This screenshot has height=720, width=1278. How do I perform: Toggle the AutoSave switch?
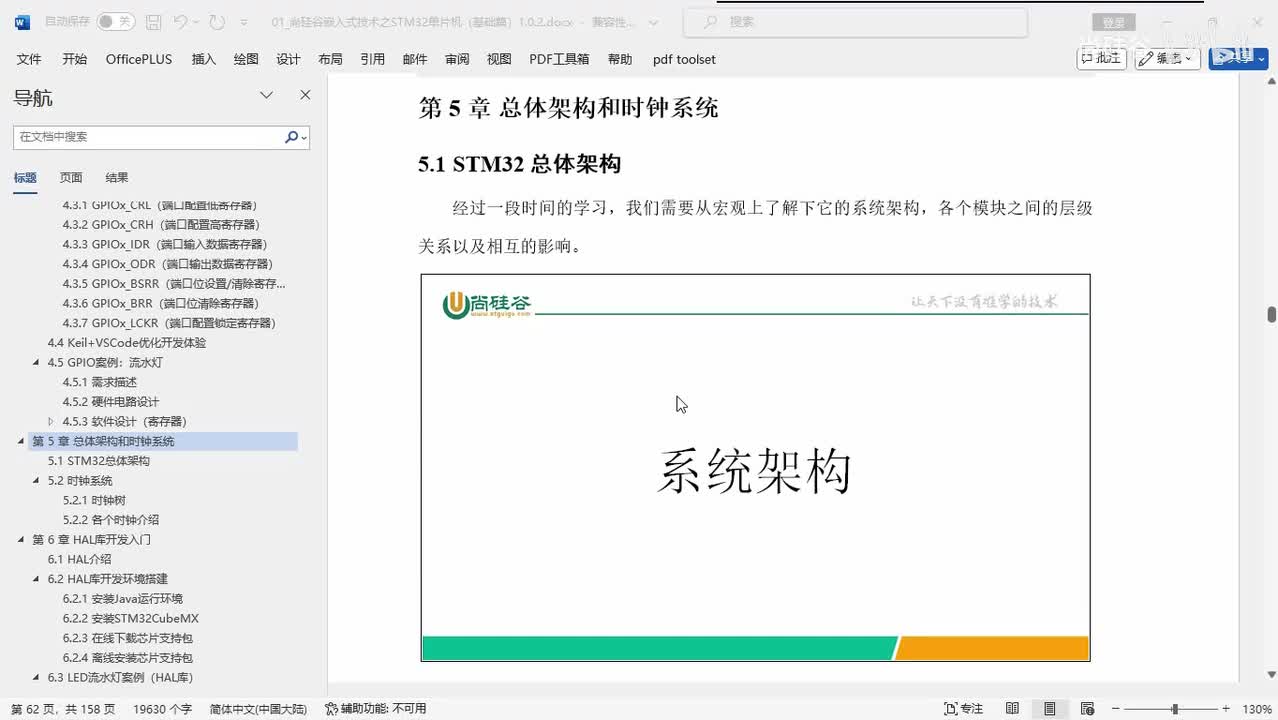click(116, 21)
